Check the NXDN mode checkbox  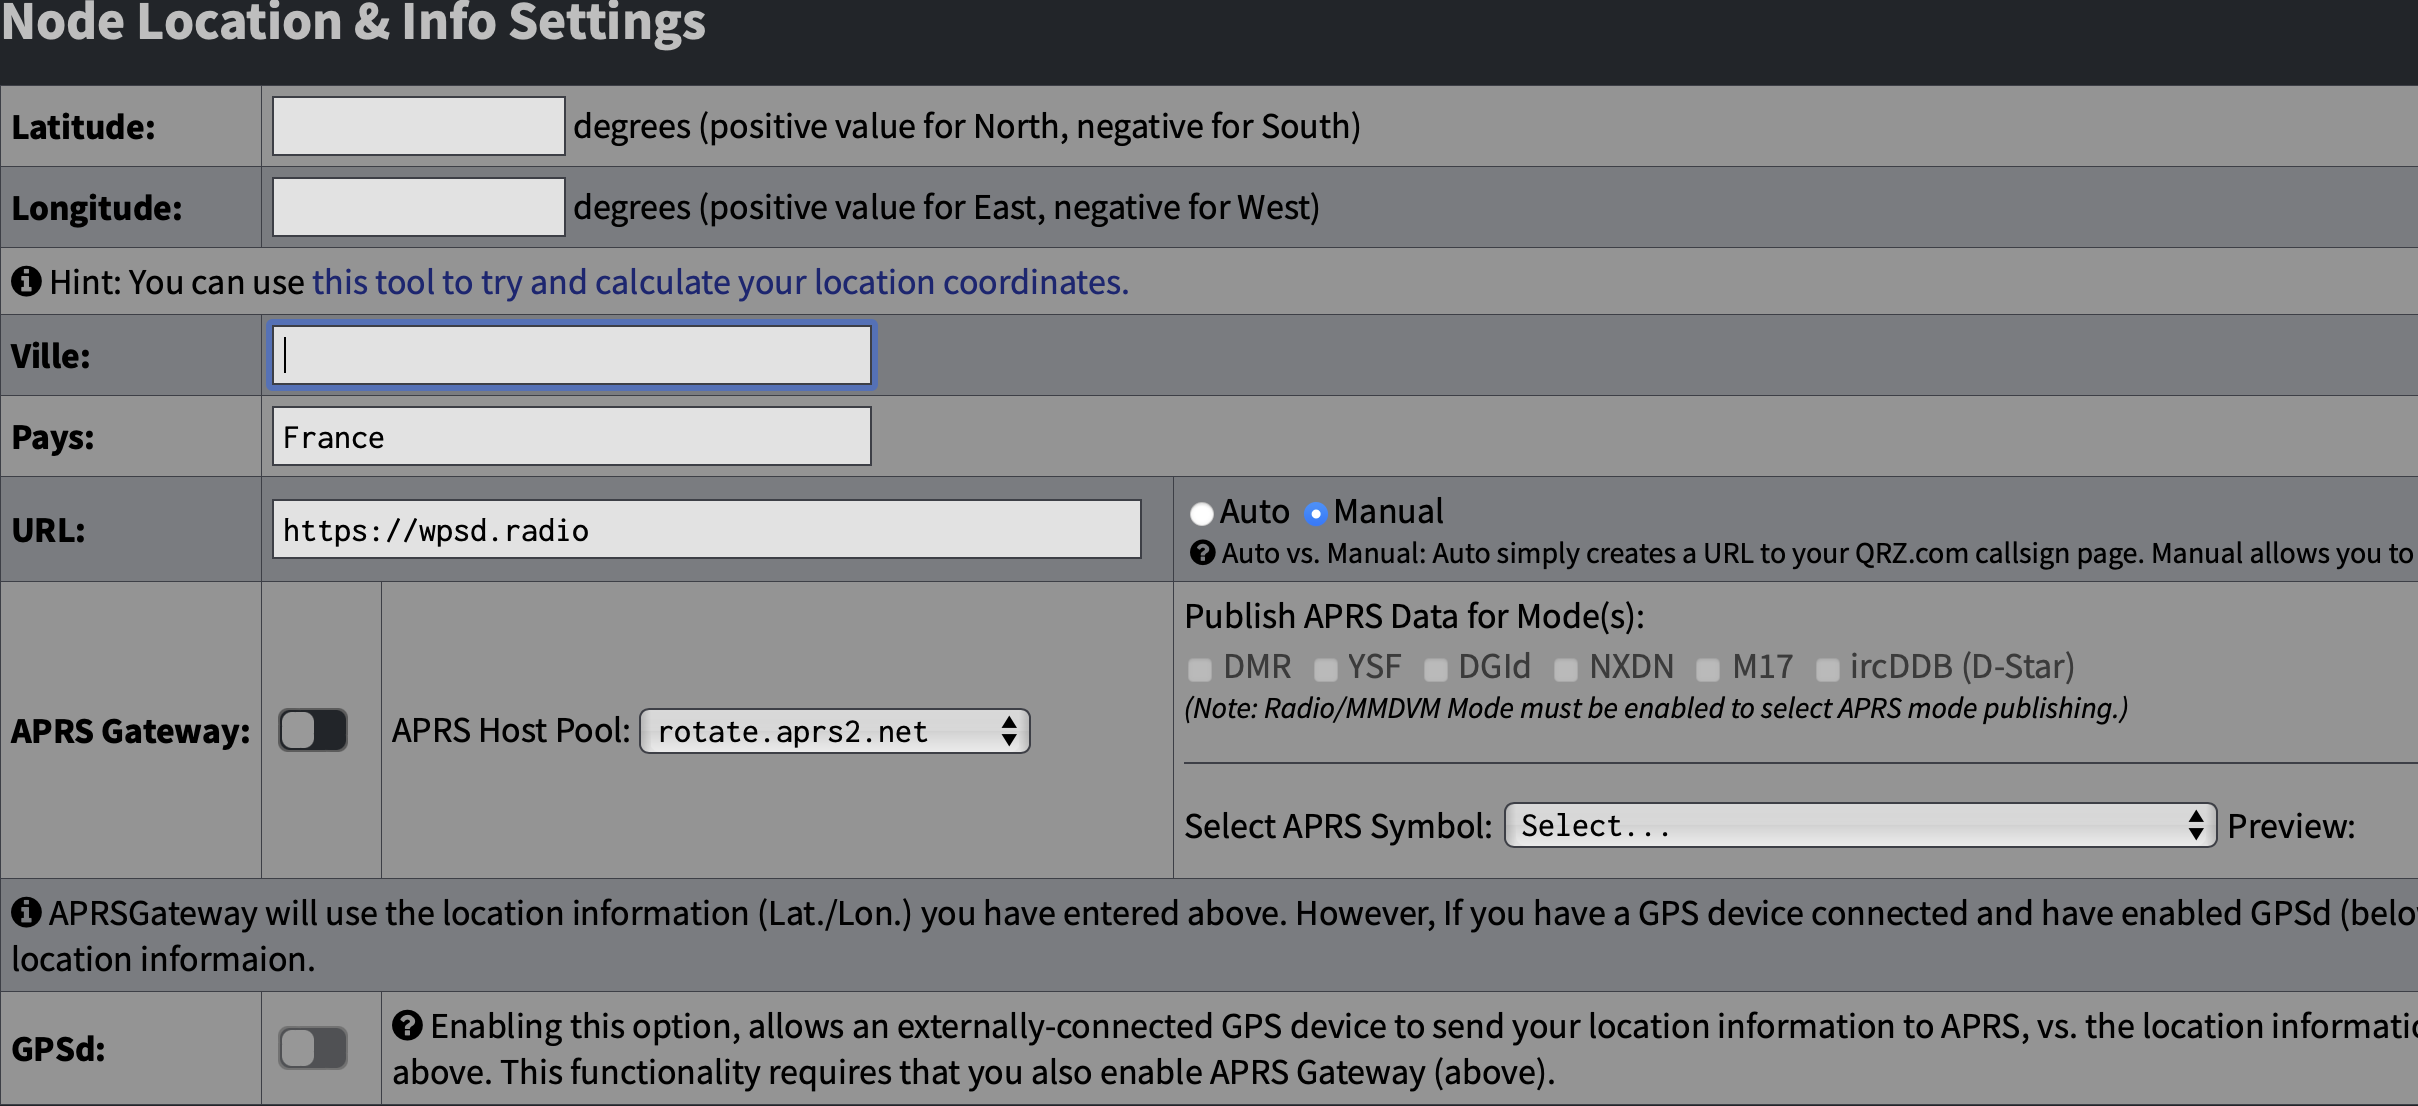coord(1566,668)
